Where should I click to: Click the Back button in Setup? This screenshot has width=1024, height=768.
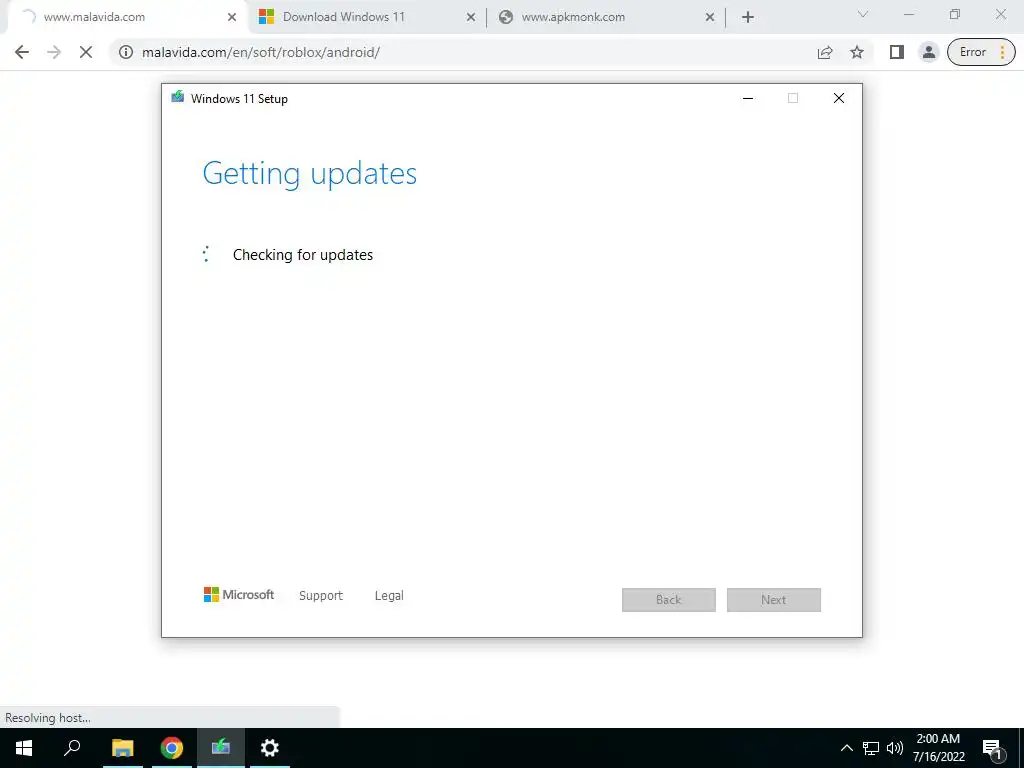pyautogui.click(x=669, y=600)
